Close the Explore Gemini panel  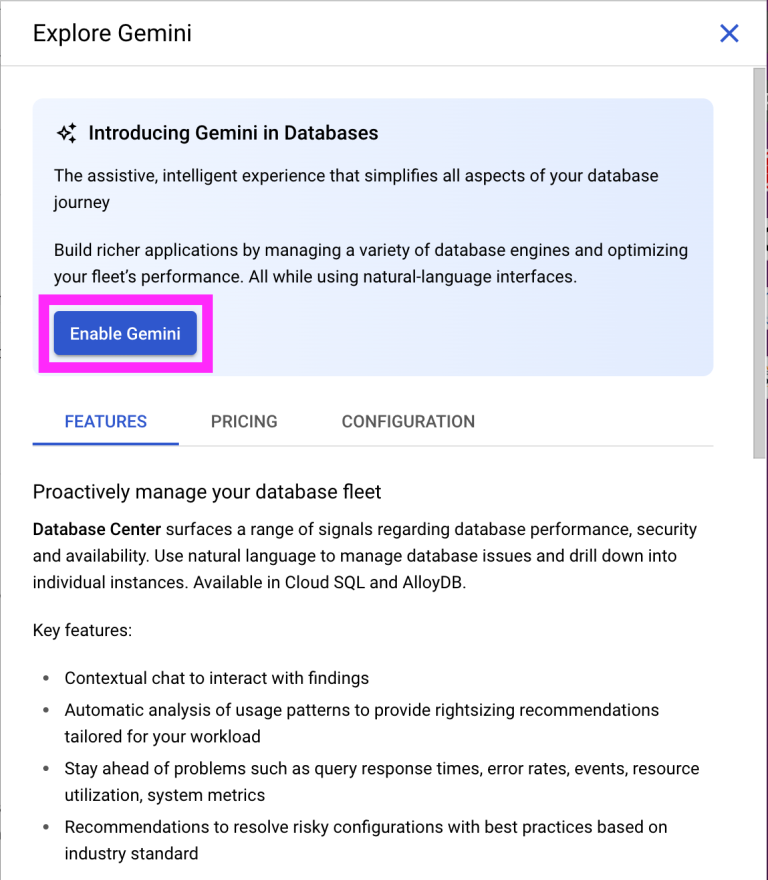729,33
